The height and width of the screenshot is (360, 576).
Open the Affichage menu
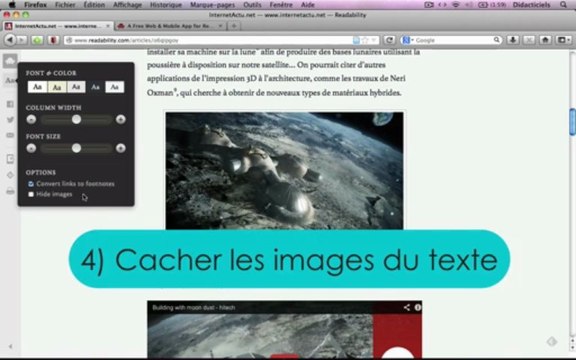pos(127,5)
